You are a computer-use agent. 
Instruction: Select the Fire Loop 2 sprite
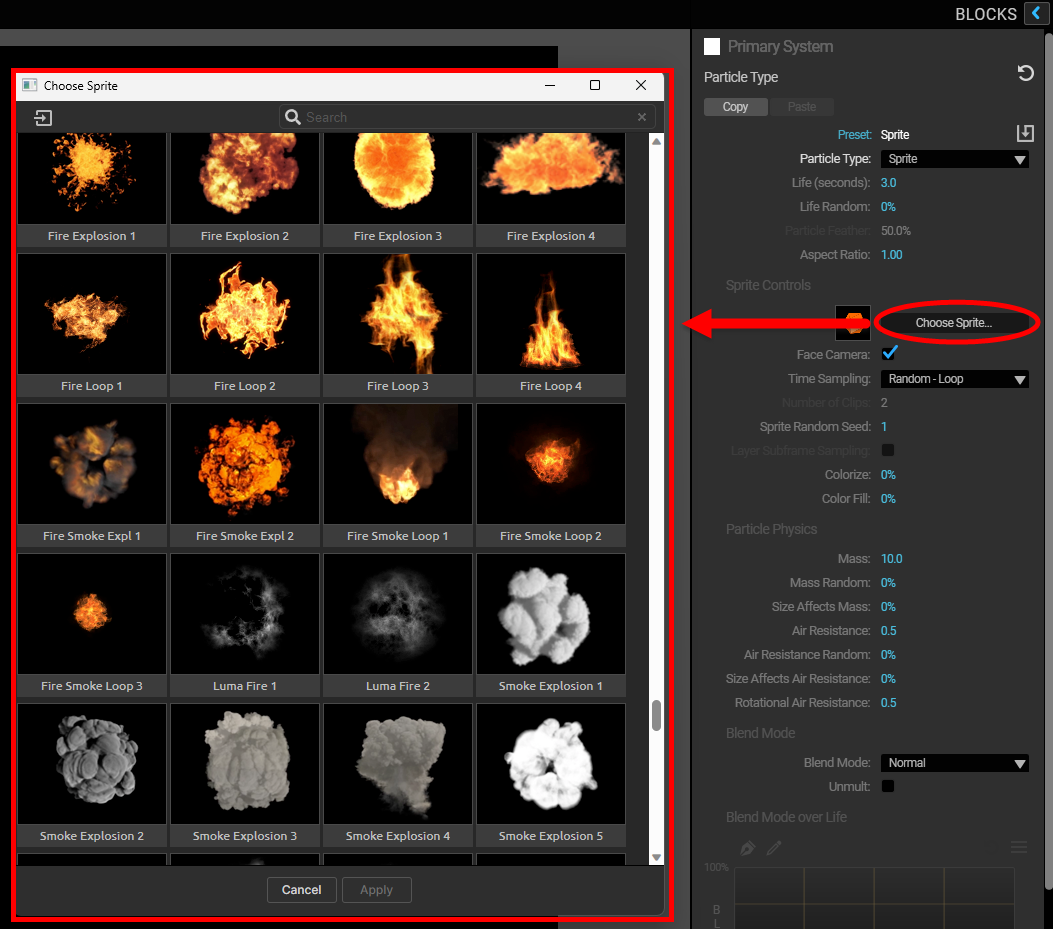pyautogui.click(x=245, y=325)
